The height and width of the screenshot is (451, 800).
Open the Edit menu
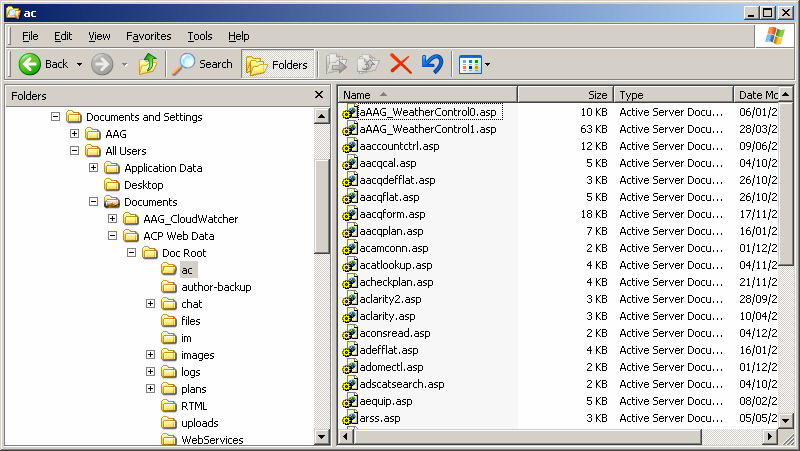[x=63, y=36]
